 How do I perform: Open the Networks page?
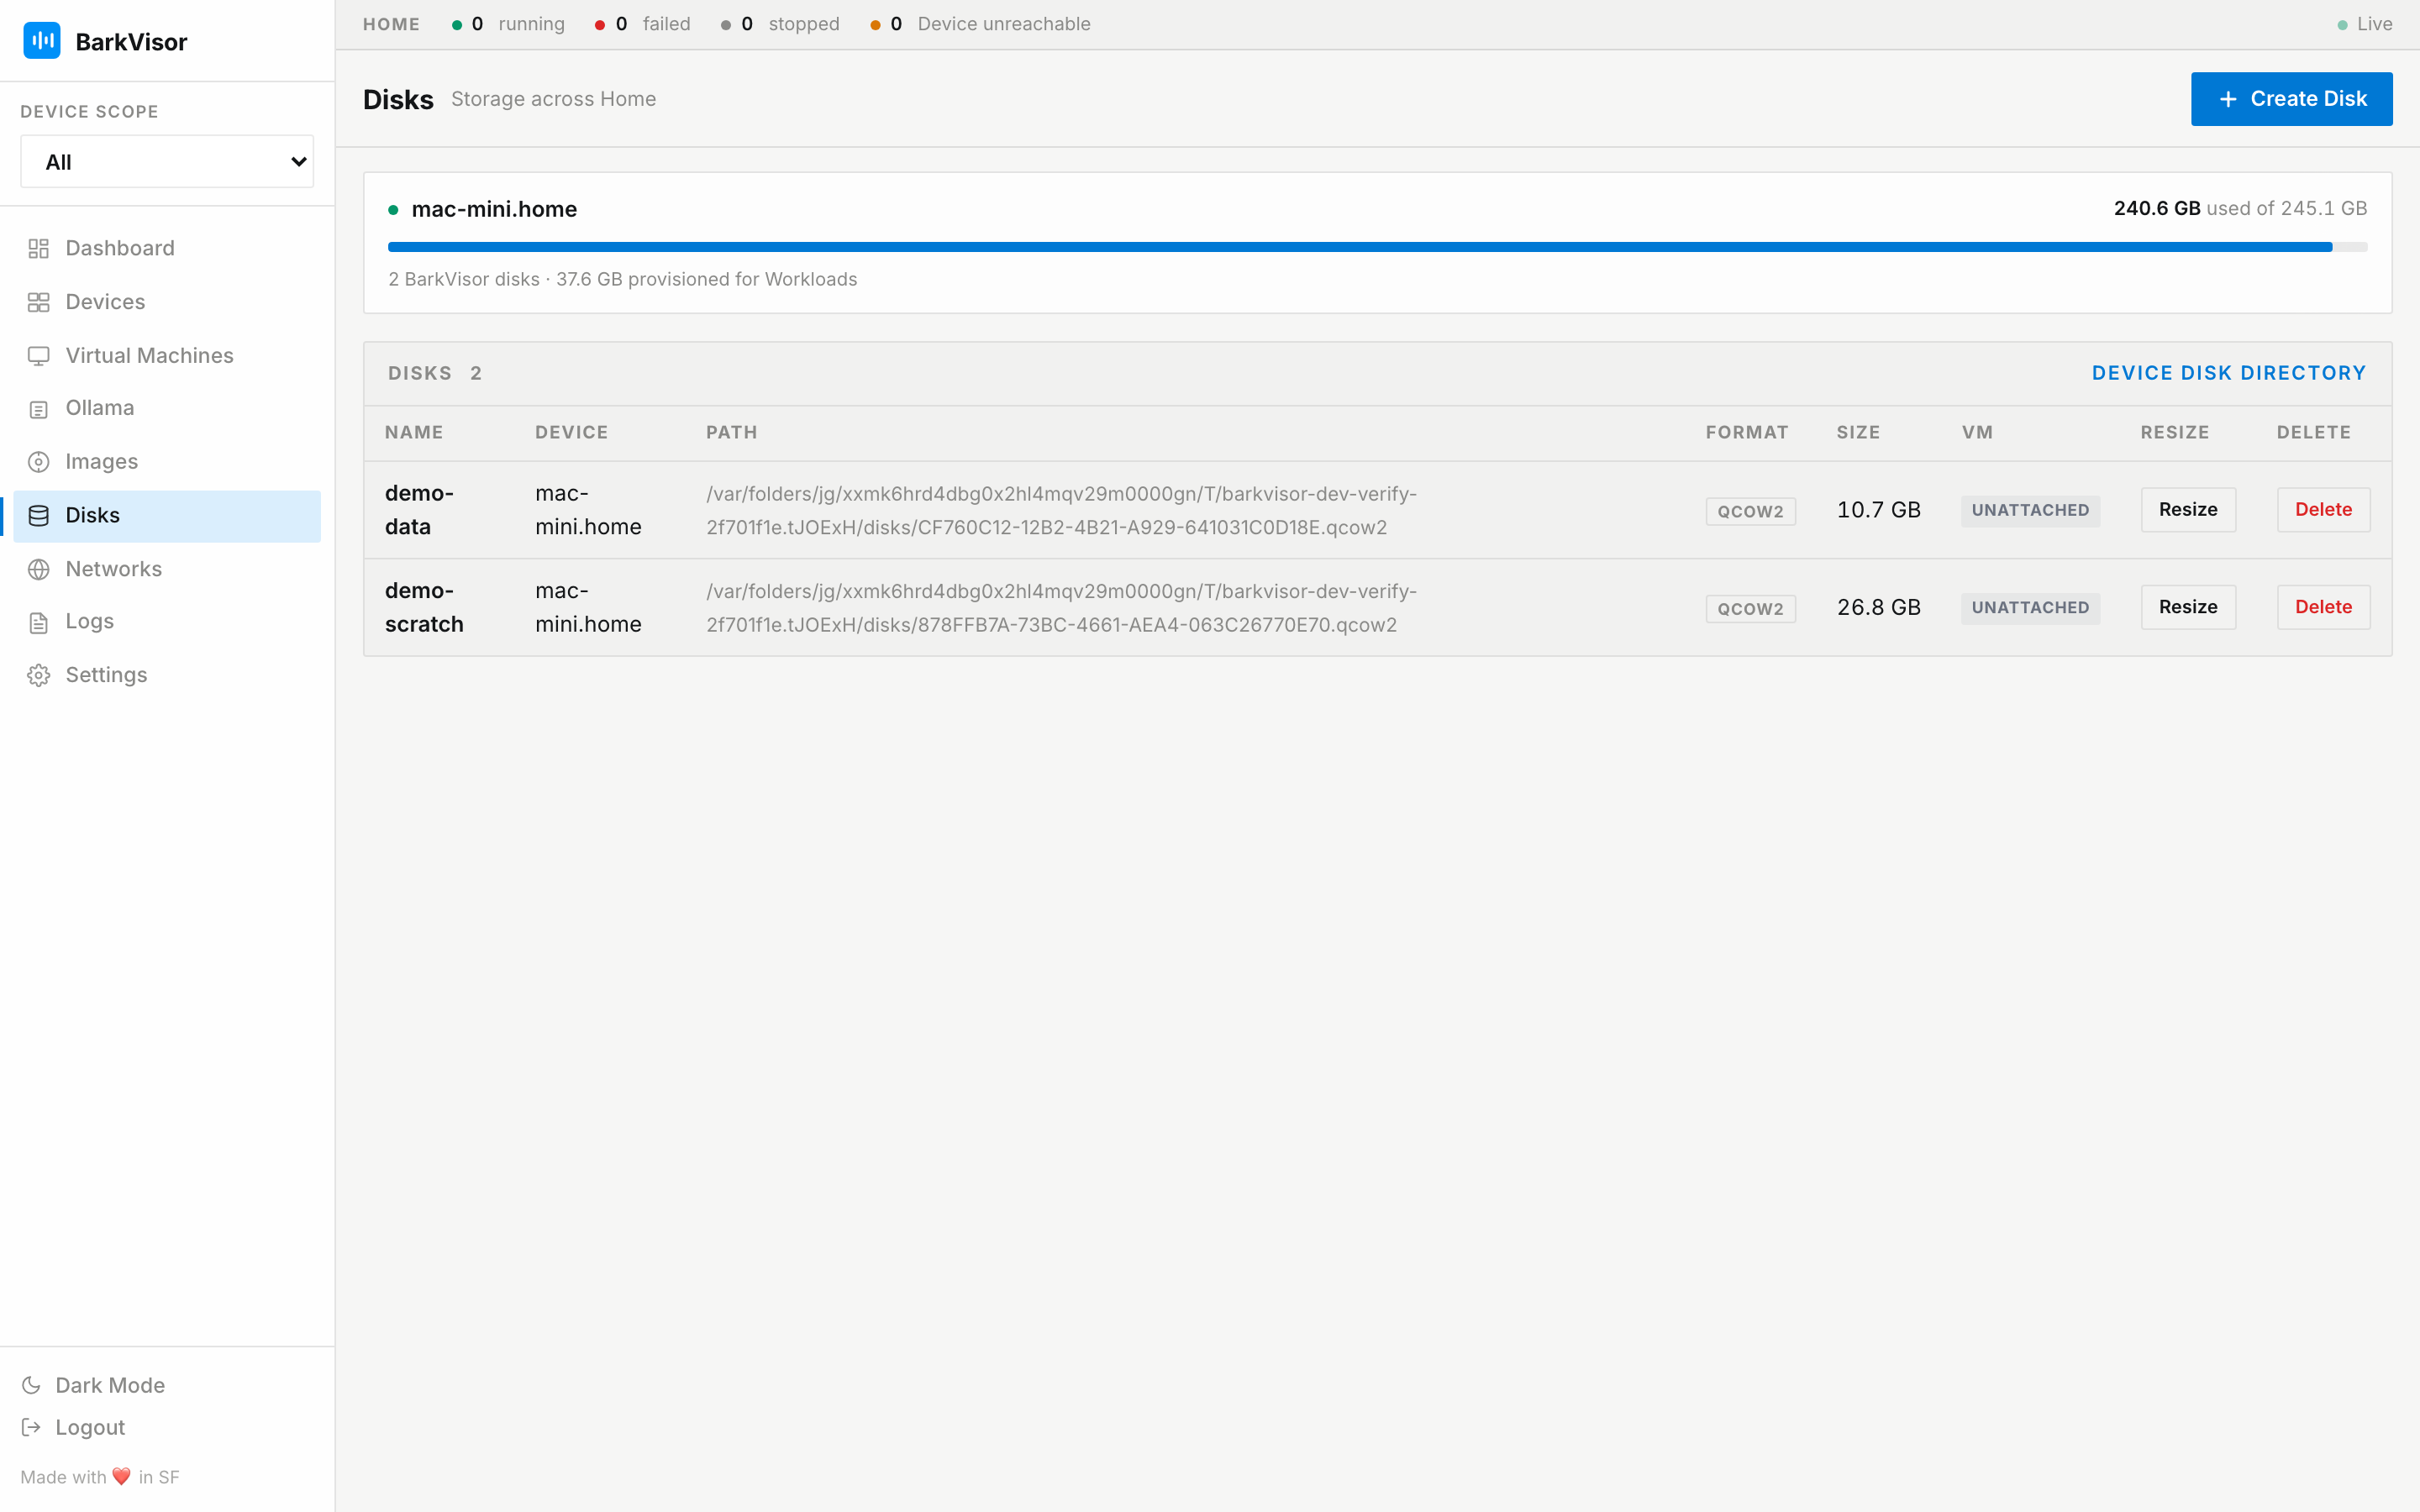tap(167, 569)
